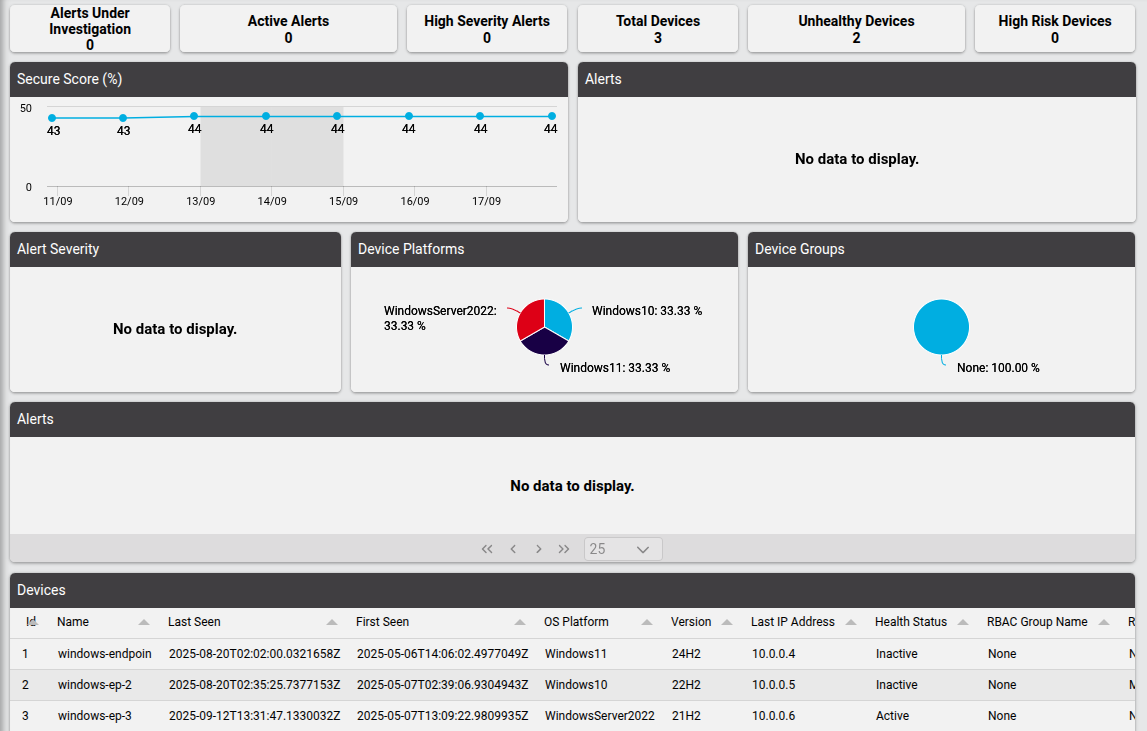Open the Unhealthy Devices summary tile

856,28
